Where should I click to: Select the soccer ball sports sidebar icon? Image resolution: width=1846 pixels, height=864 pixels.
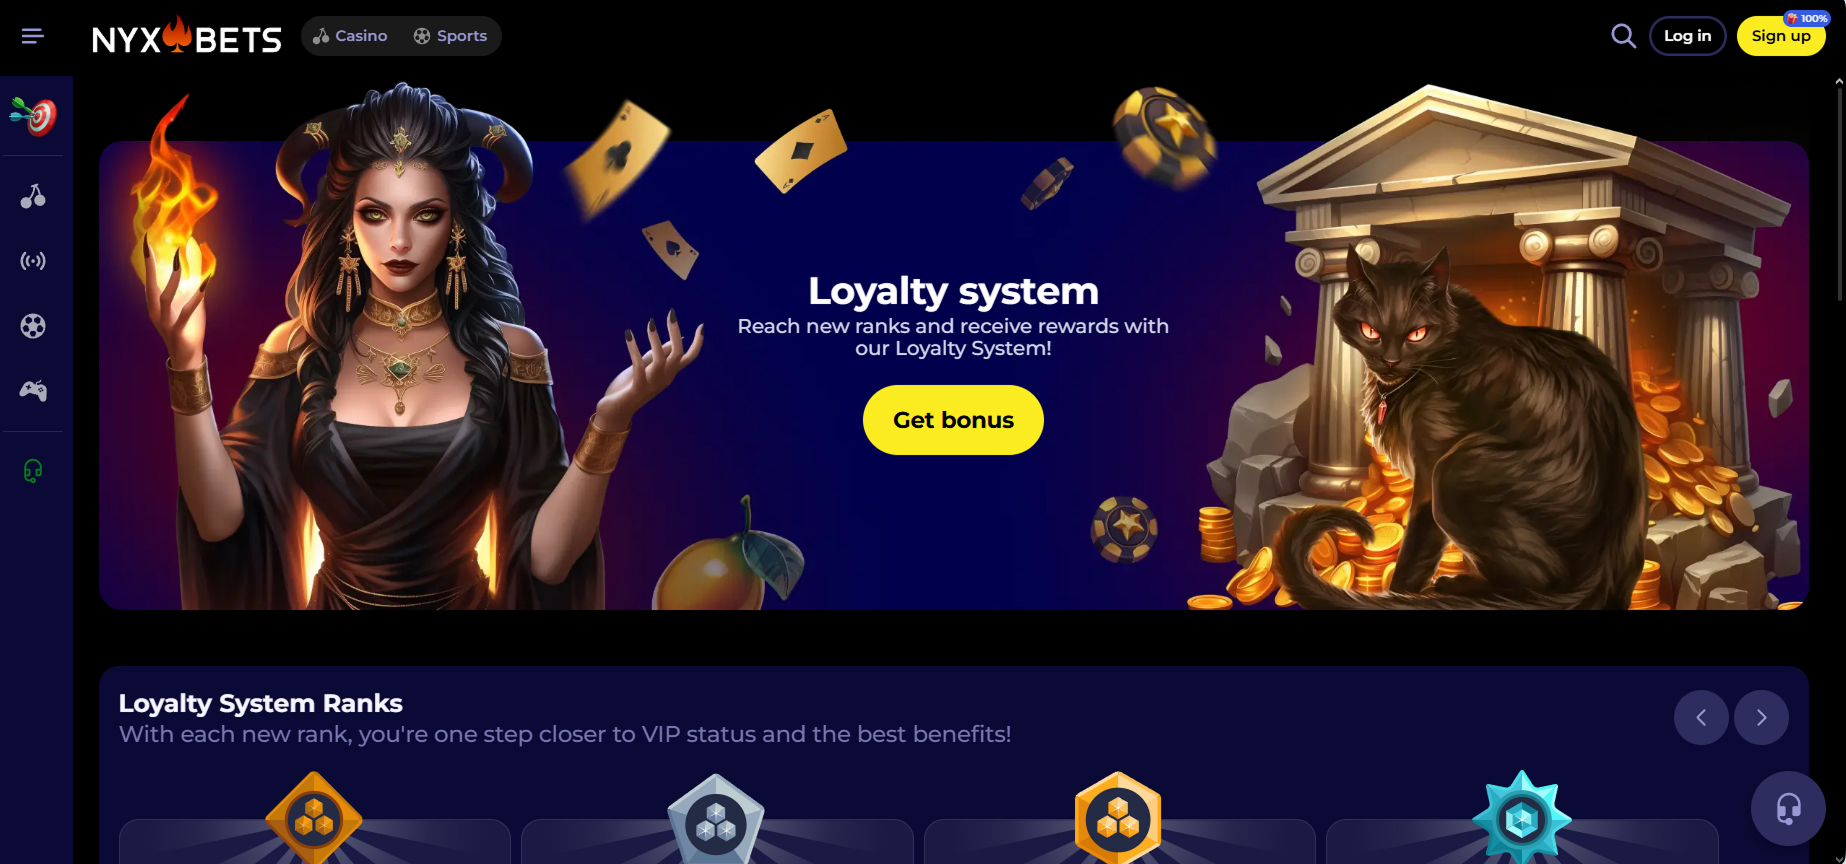tap(33, 326)
